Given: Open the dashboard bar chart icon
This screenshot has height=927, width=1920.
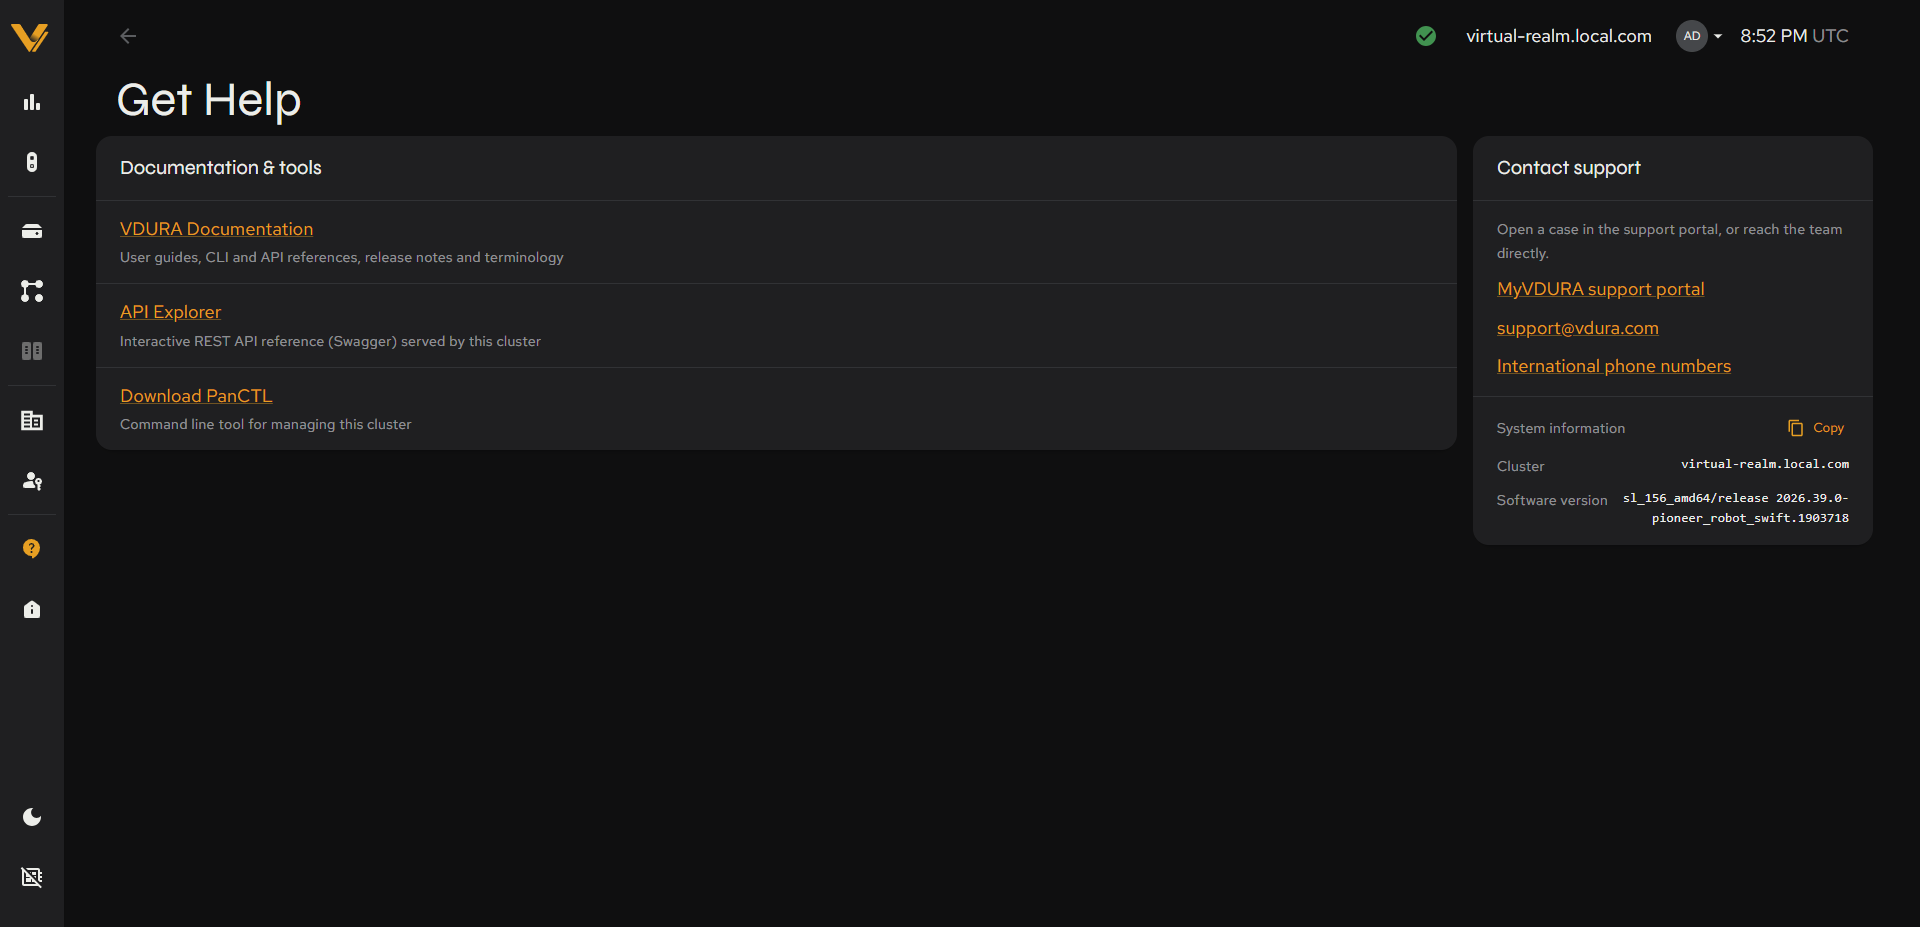Looking at the screenshot, I should click(32, 102).
